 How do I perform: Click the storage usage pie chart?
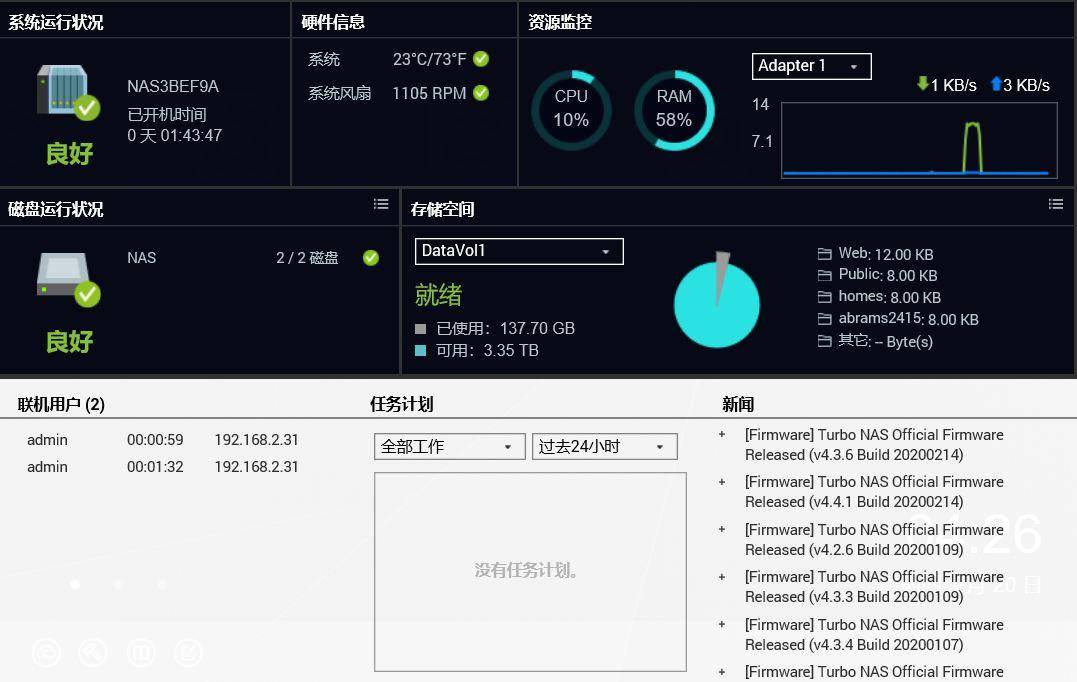[x=717, y=300]
